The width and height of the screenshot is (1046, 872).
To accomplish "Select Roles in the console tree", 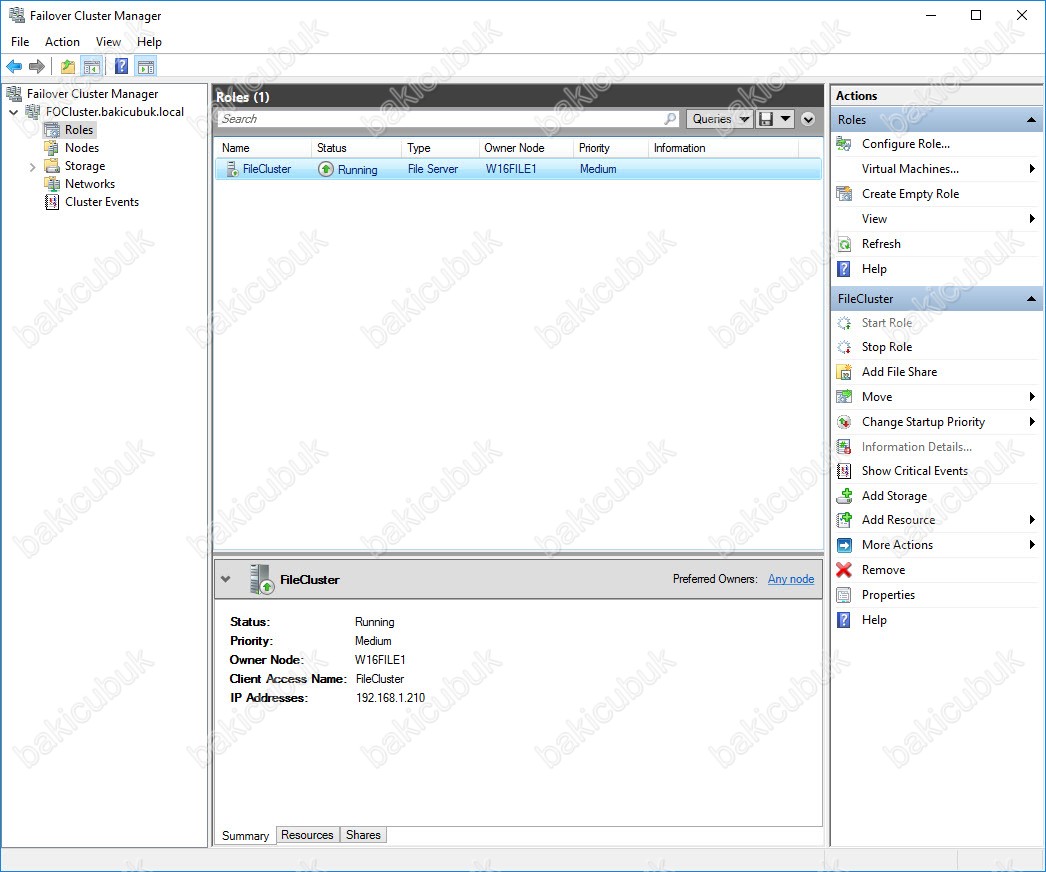I will click(79, 129).
